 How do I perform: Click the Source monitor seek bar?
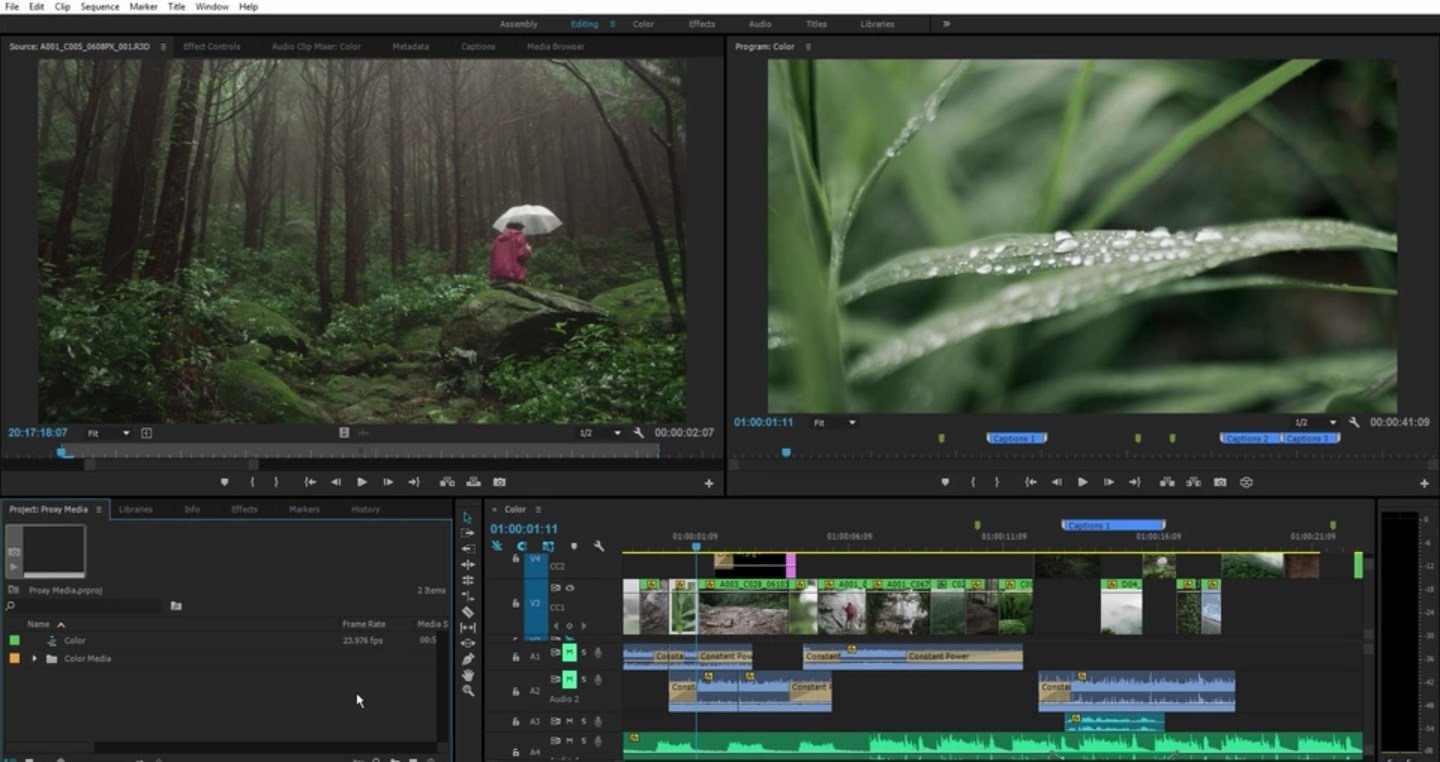click(x=300, y=452)
